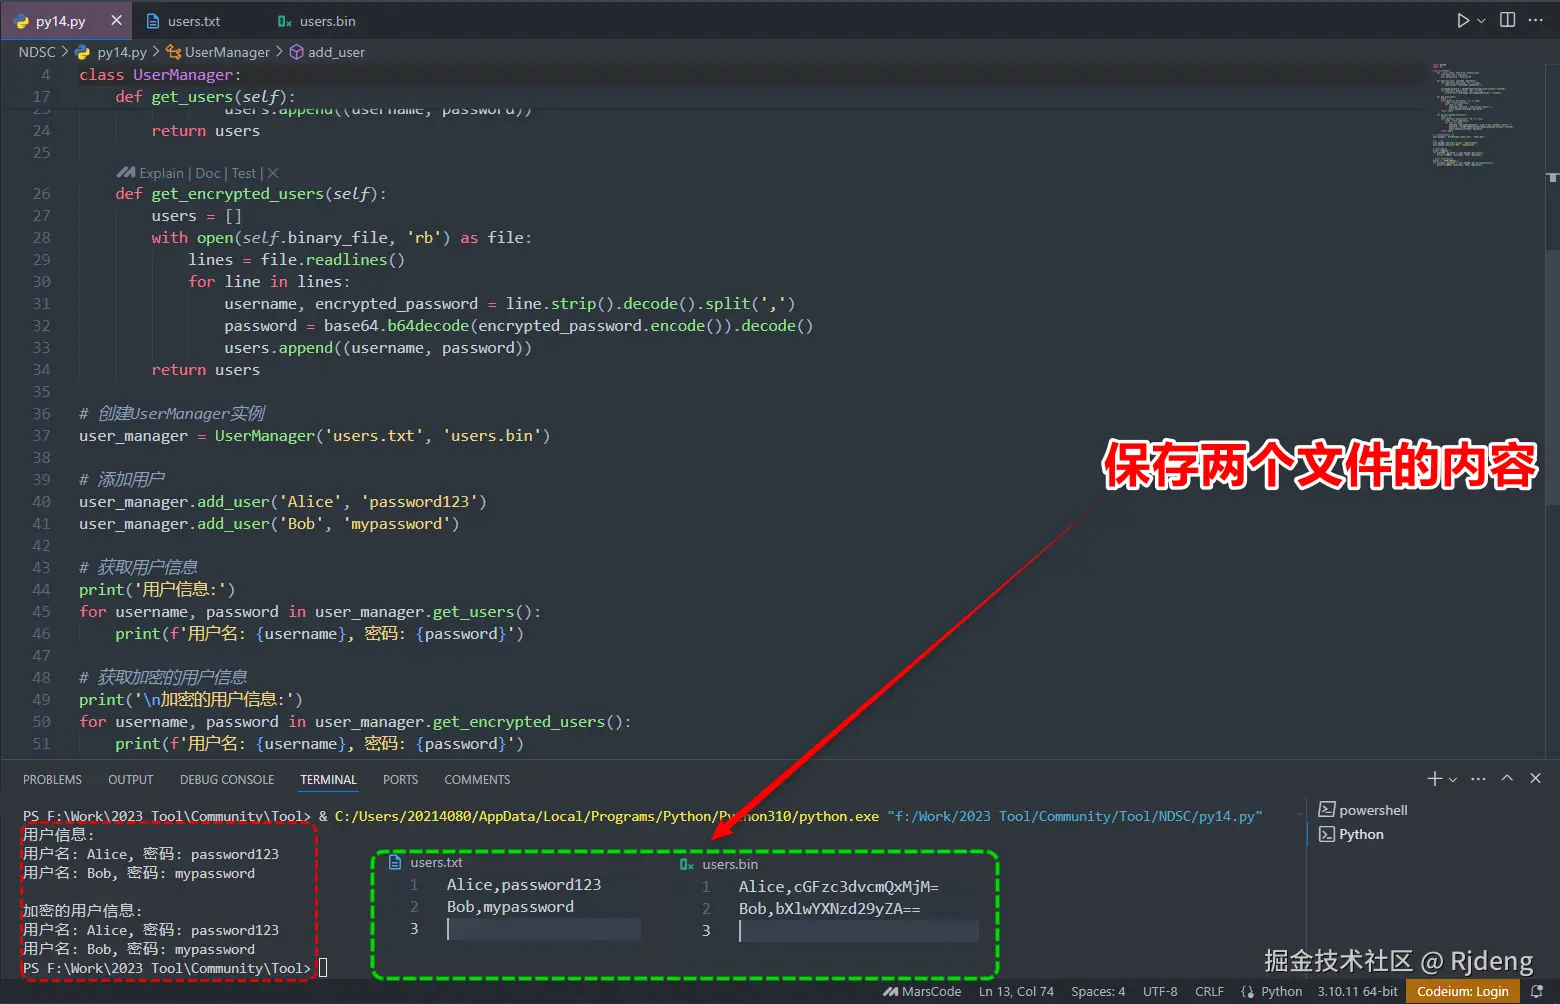Select the Python terminal instance
The height and width of the screenshot is (1004, 1560).
point(1351,834)
